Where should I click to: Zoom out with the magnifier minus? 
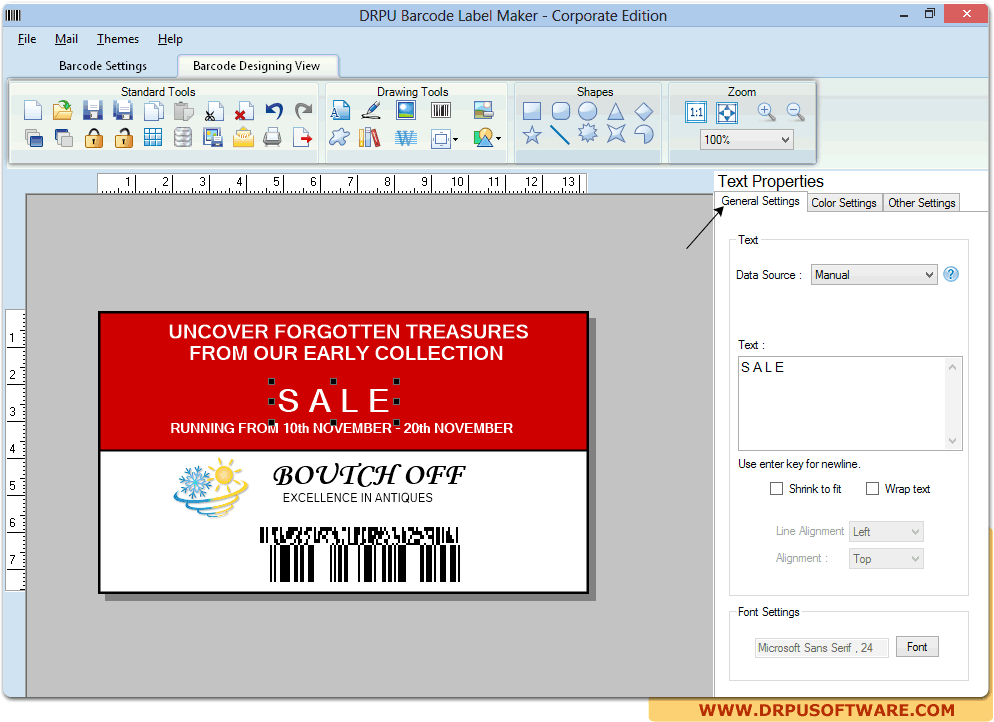796,112
